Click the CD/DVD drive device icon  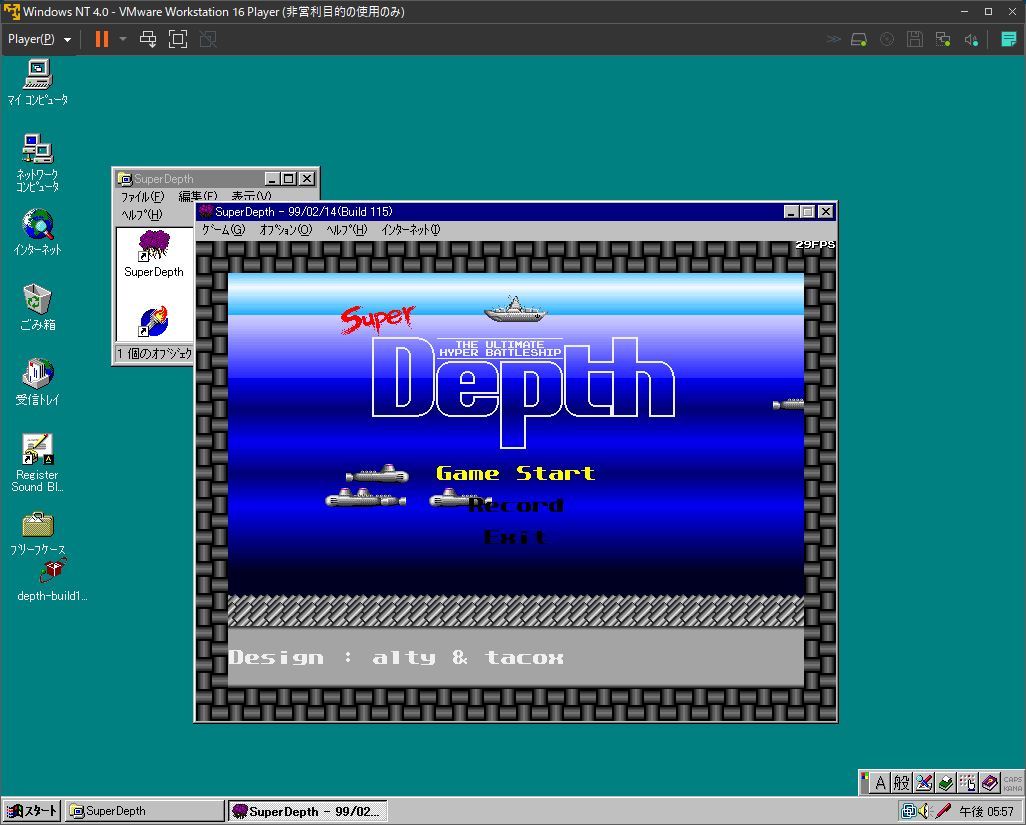887,39
